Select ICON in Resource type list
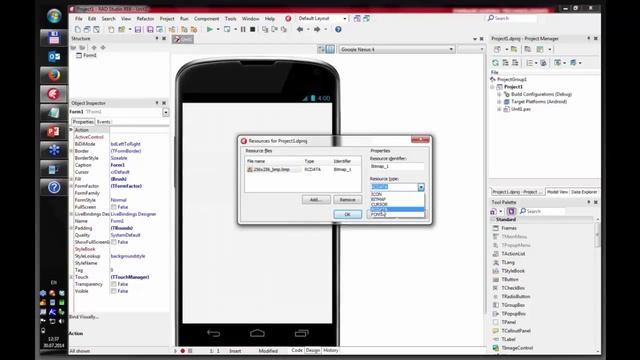Screen dimensions: 640x360 (x=397, y=195)
